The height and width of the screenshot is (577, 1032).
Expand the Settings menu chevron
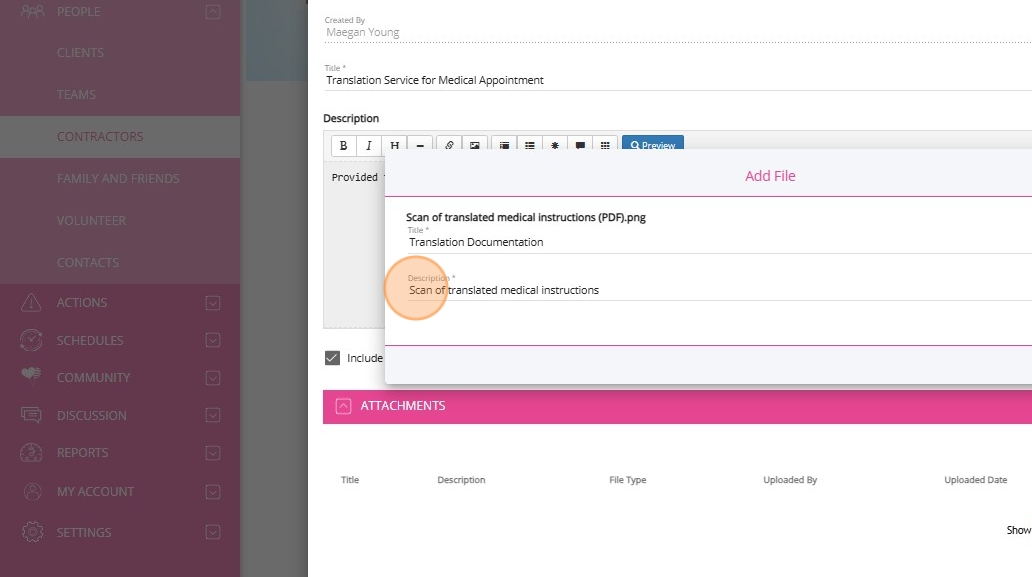click(213, 532)
